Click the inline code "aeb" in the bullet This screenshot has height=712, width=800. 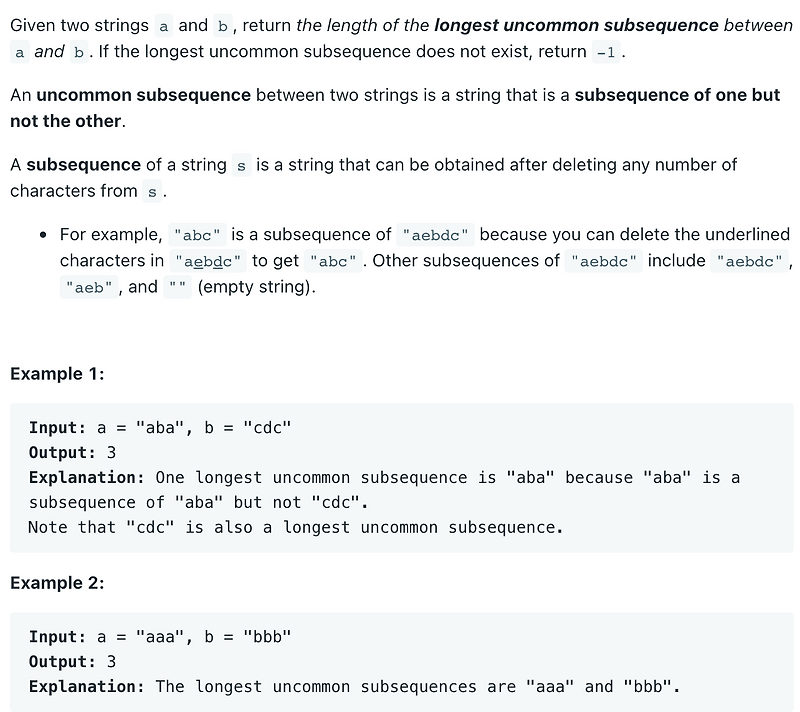click(89, 287)
